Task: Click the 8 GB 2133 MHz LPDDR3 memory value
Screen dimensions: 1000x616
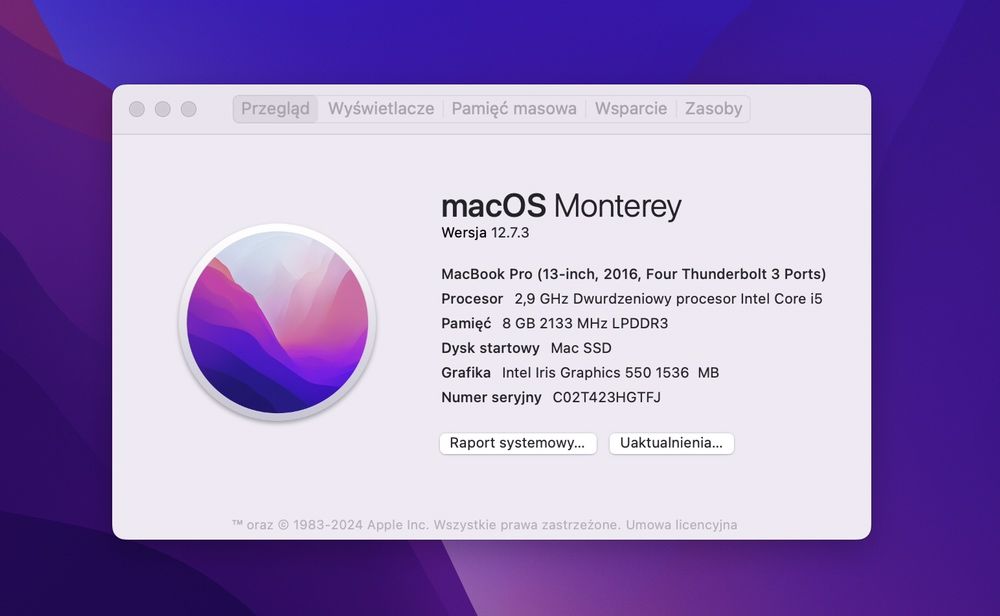Action: click(x=585, y=323)
